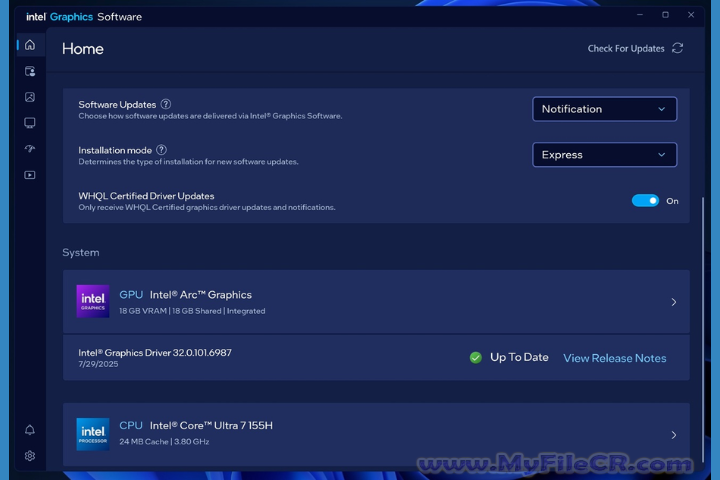Click help icon next to Software Updates
Image resolution: width=720 pixels, height=480 pixels.
point(166,104)
